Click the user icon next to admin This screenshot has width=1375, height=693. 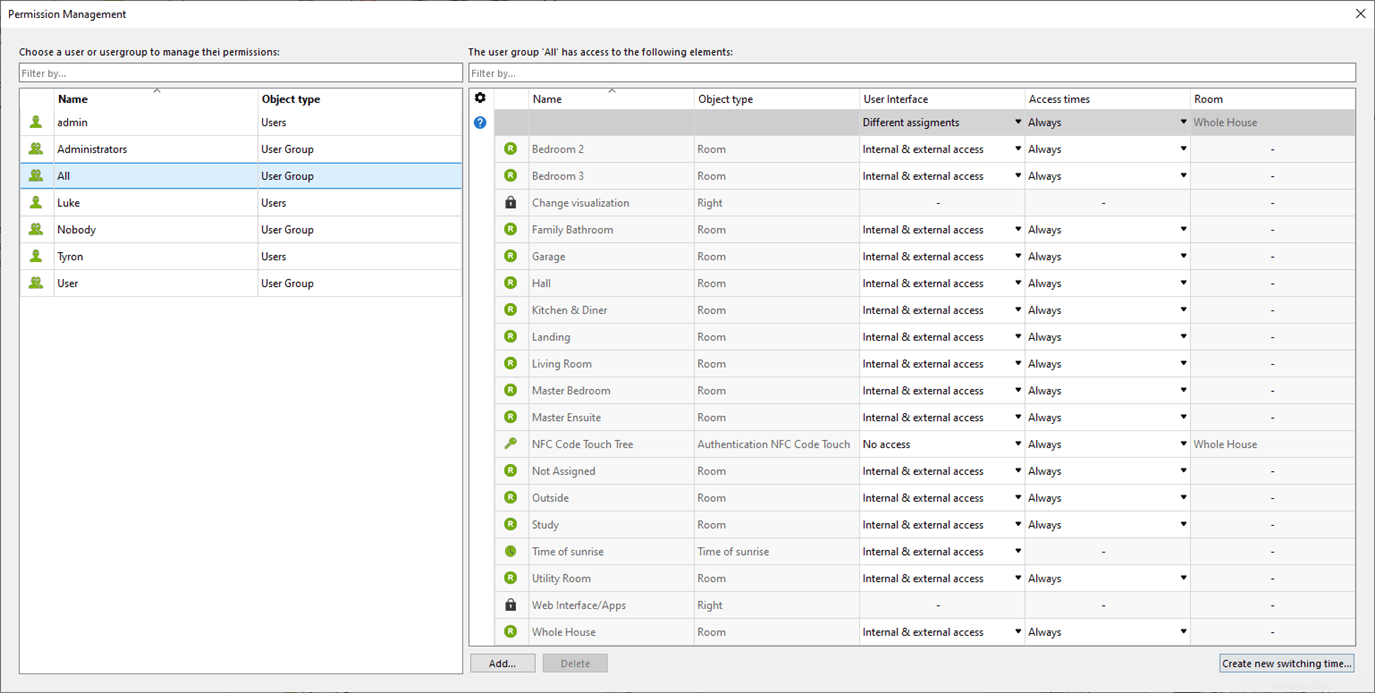pos(36,122)
